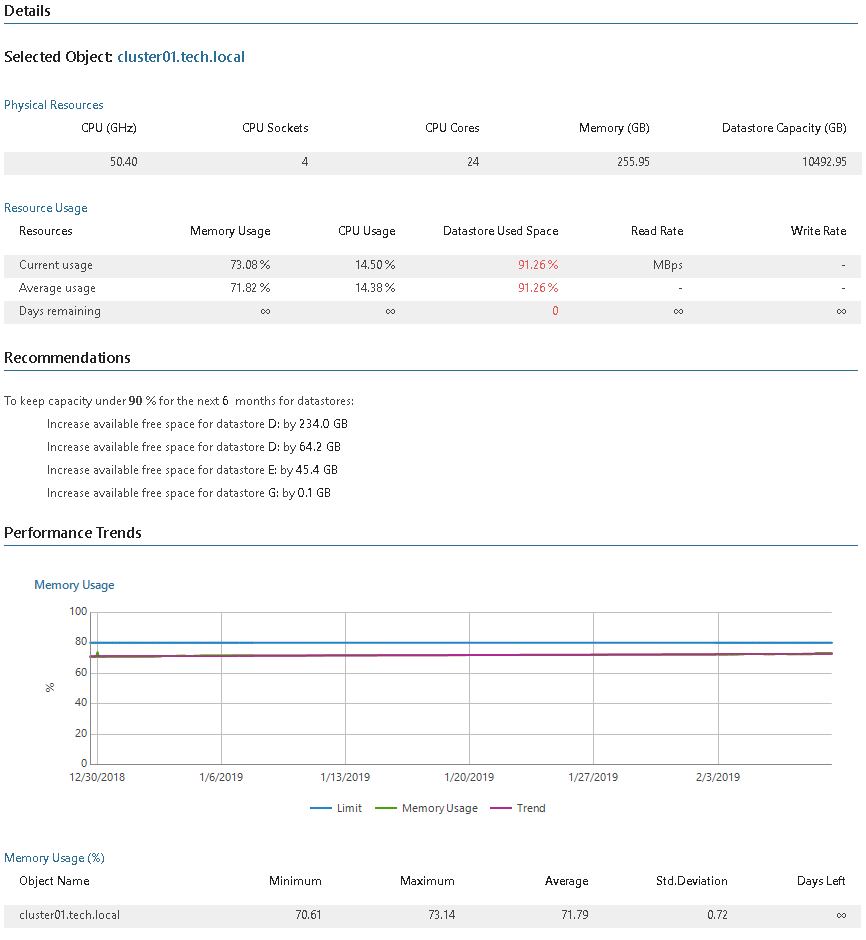Select the datastore capacity value 10492.95

click(824, 162)
